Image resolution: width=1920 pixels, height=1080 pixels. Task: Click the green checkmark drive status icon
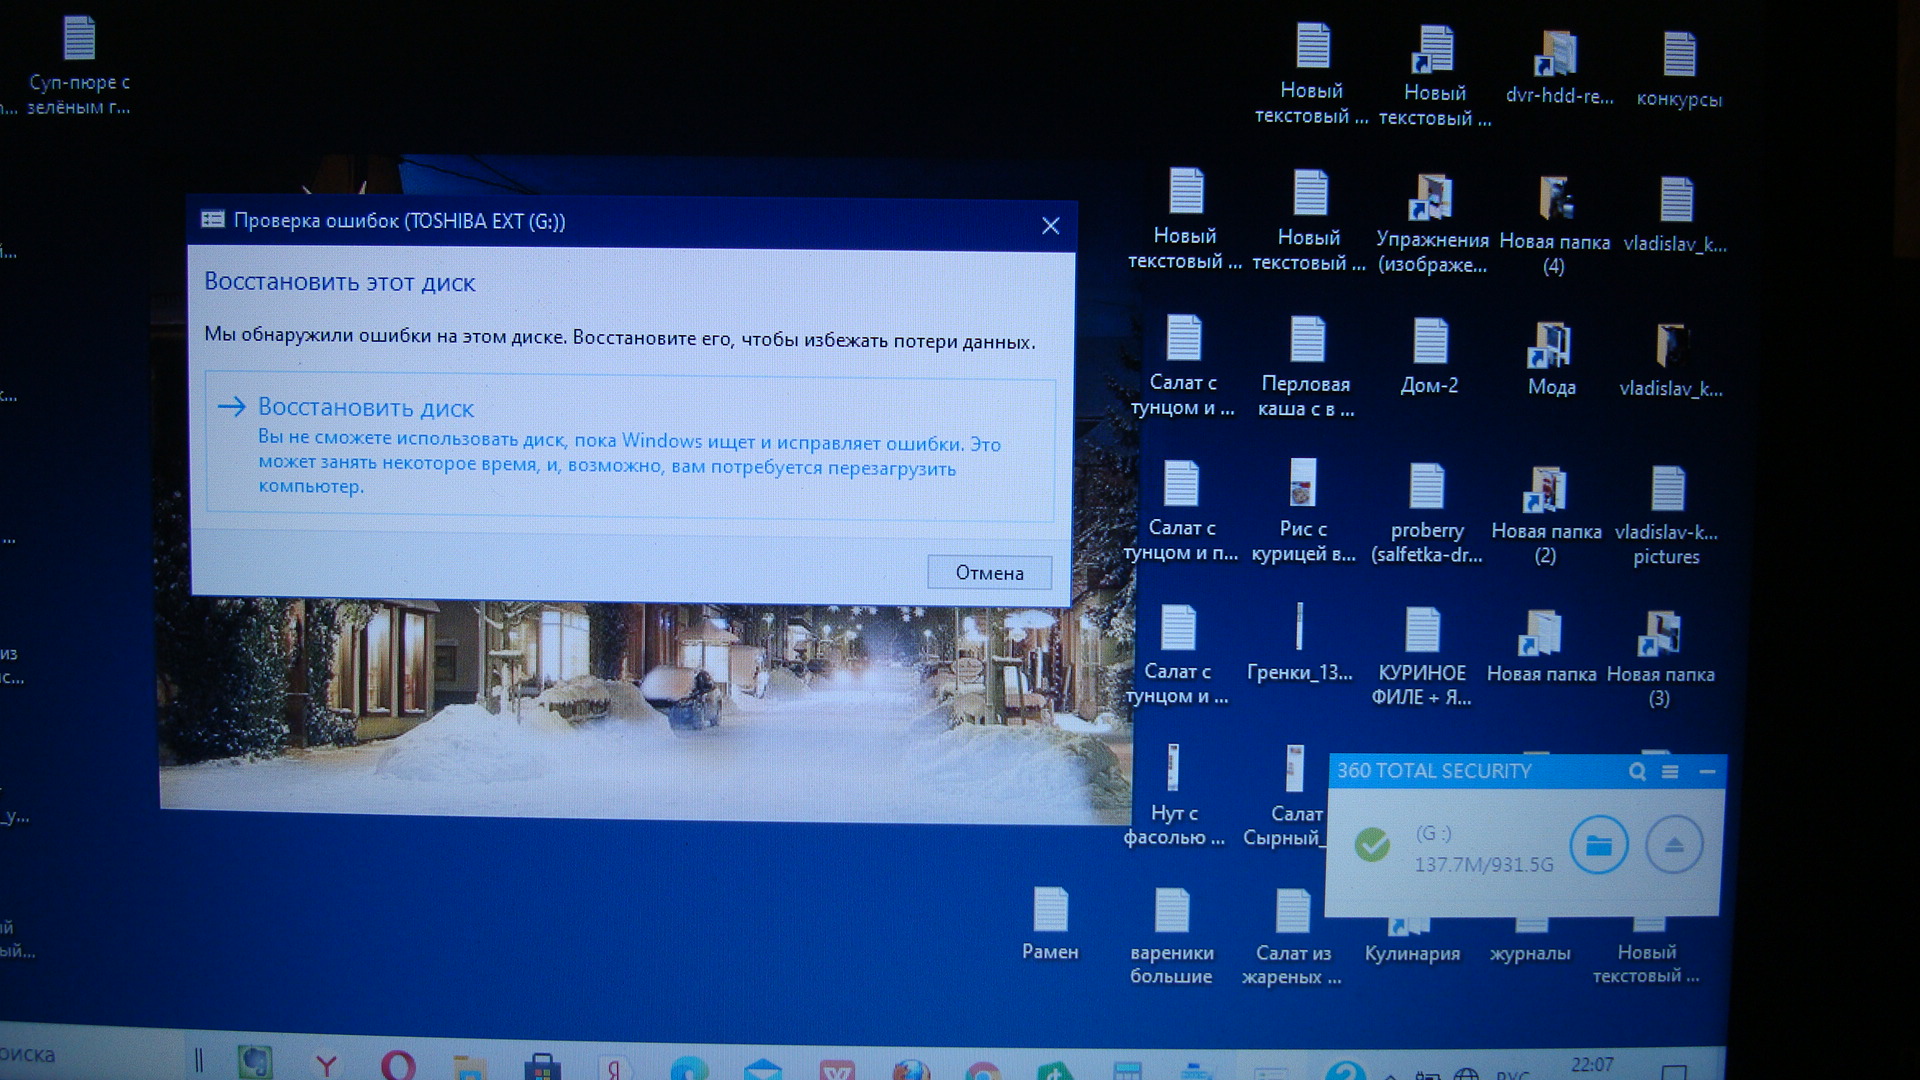pos(1372,845)
